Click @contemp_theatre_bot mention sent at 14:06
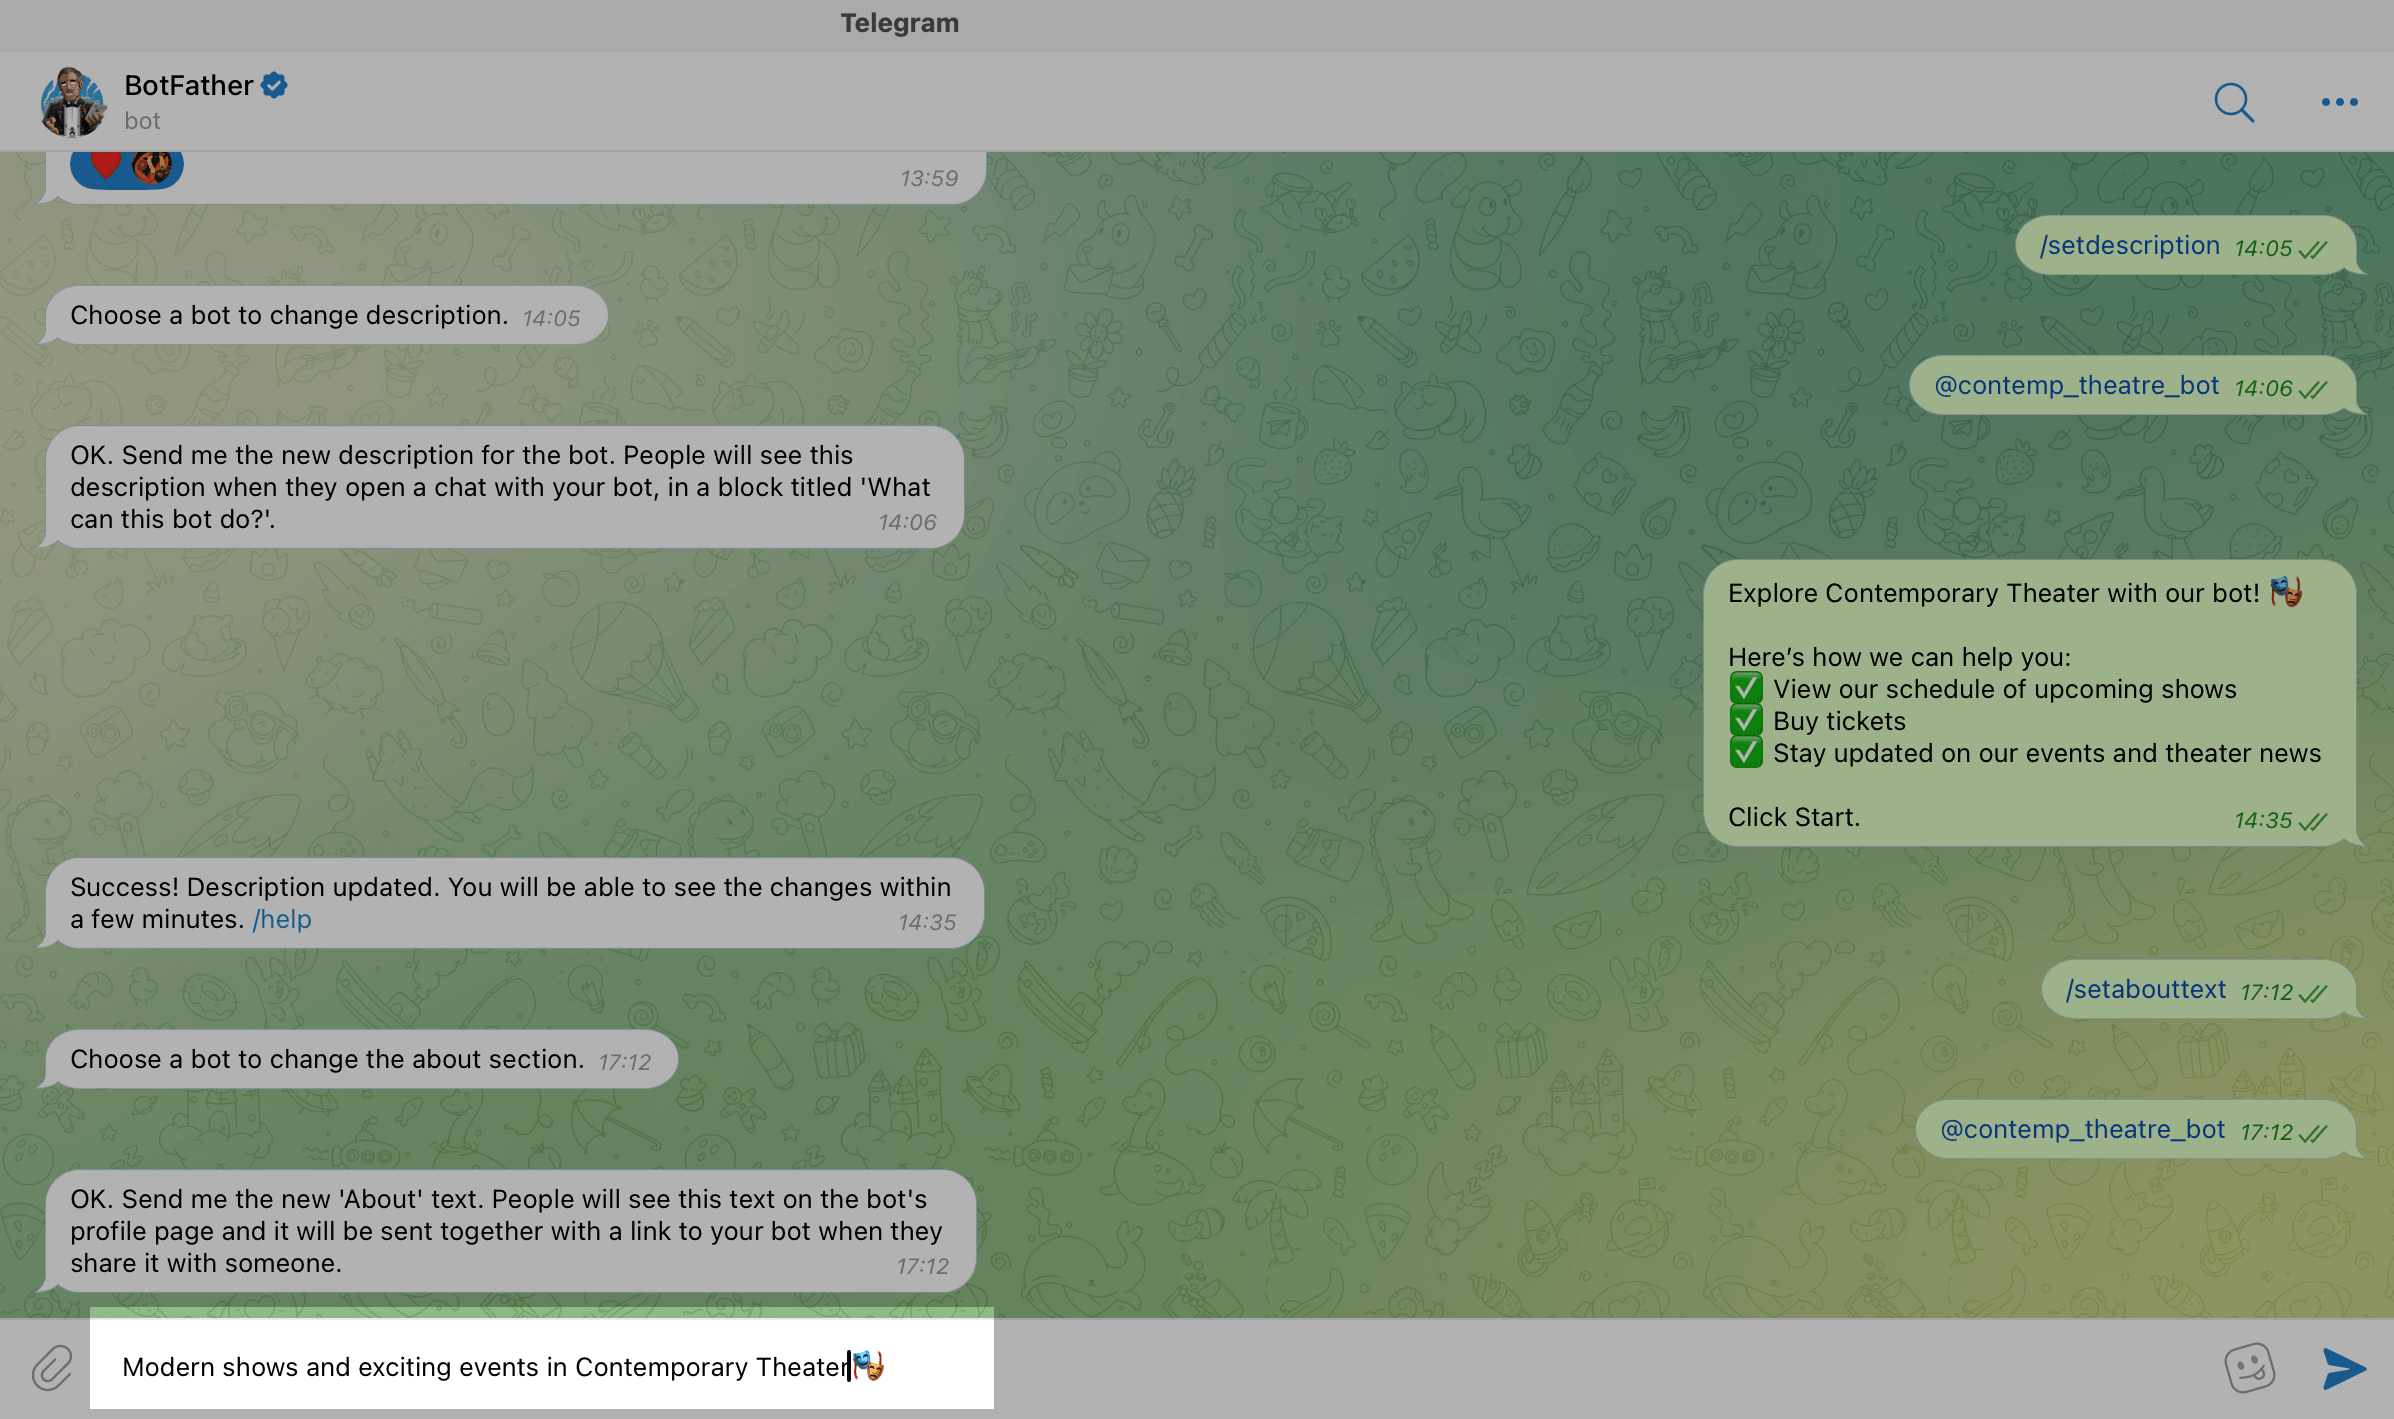 coord(2076,386)
